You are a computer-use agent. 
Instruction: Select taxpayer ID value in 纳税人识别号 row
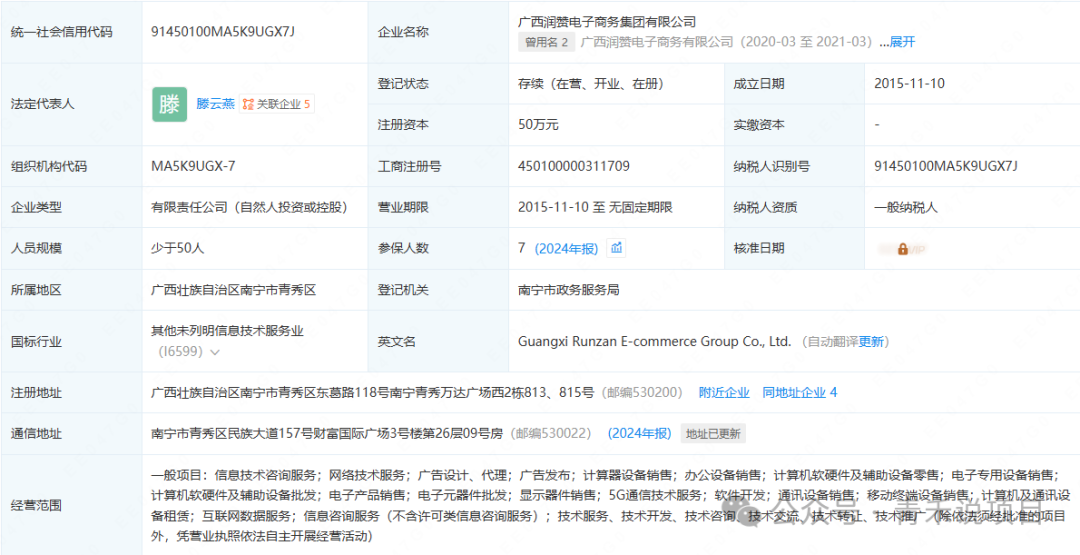946,166
